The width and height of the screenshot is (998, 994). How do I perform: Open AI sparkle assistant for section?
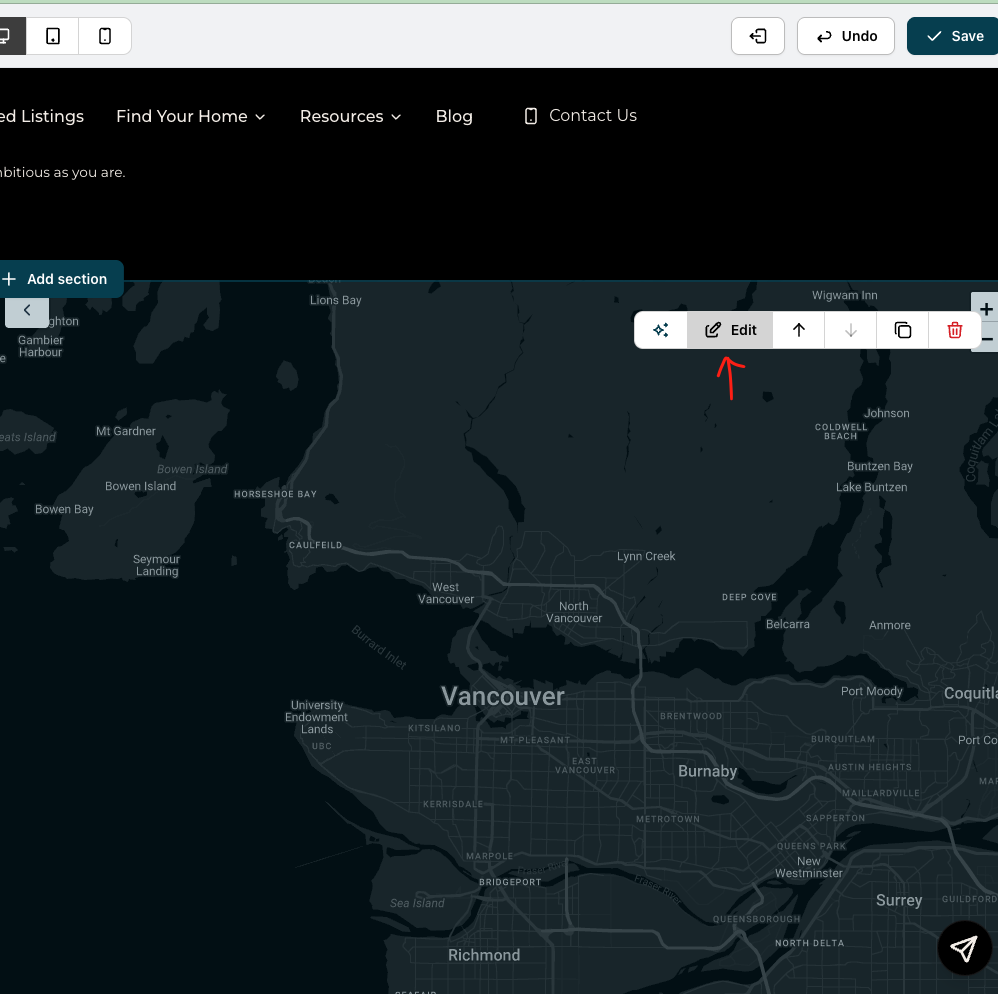click(661, 330)
